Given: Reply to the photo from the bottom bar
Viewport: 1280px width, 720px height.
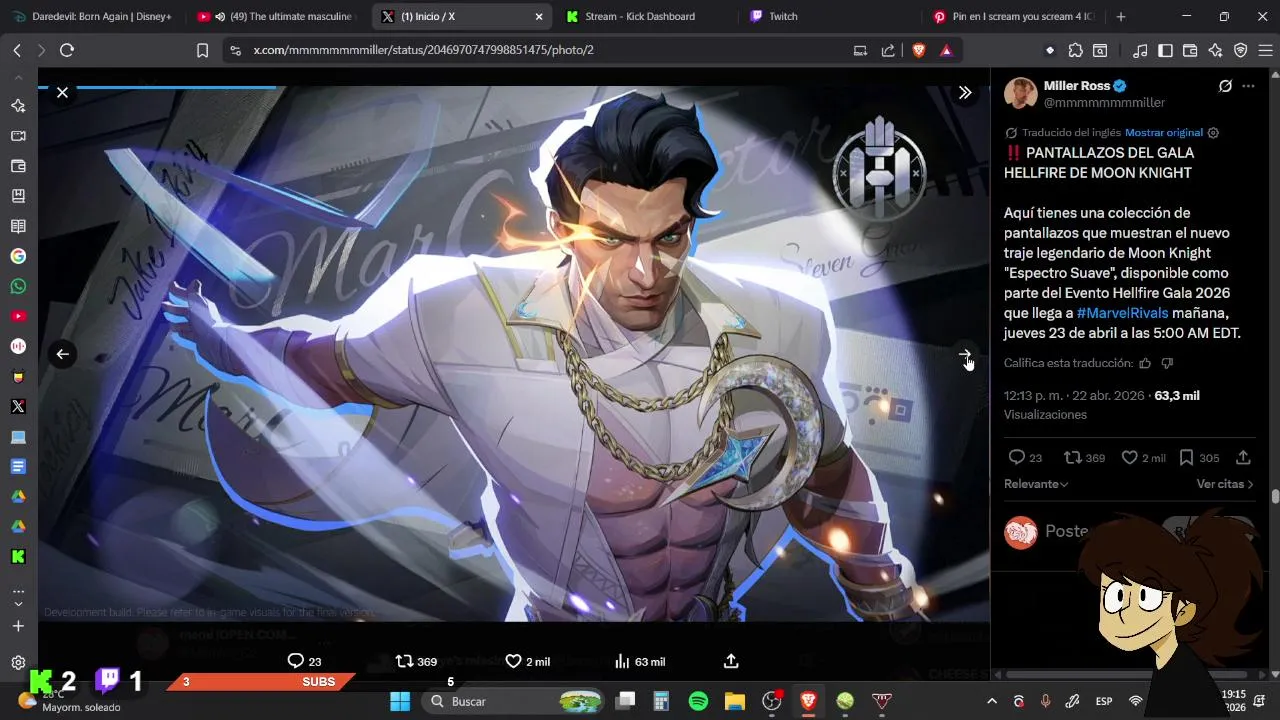Looking at the screenshot, I should click(x=304, y=661).
